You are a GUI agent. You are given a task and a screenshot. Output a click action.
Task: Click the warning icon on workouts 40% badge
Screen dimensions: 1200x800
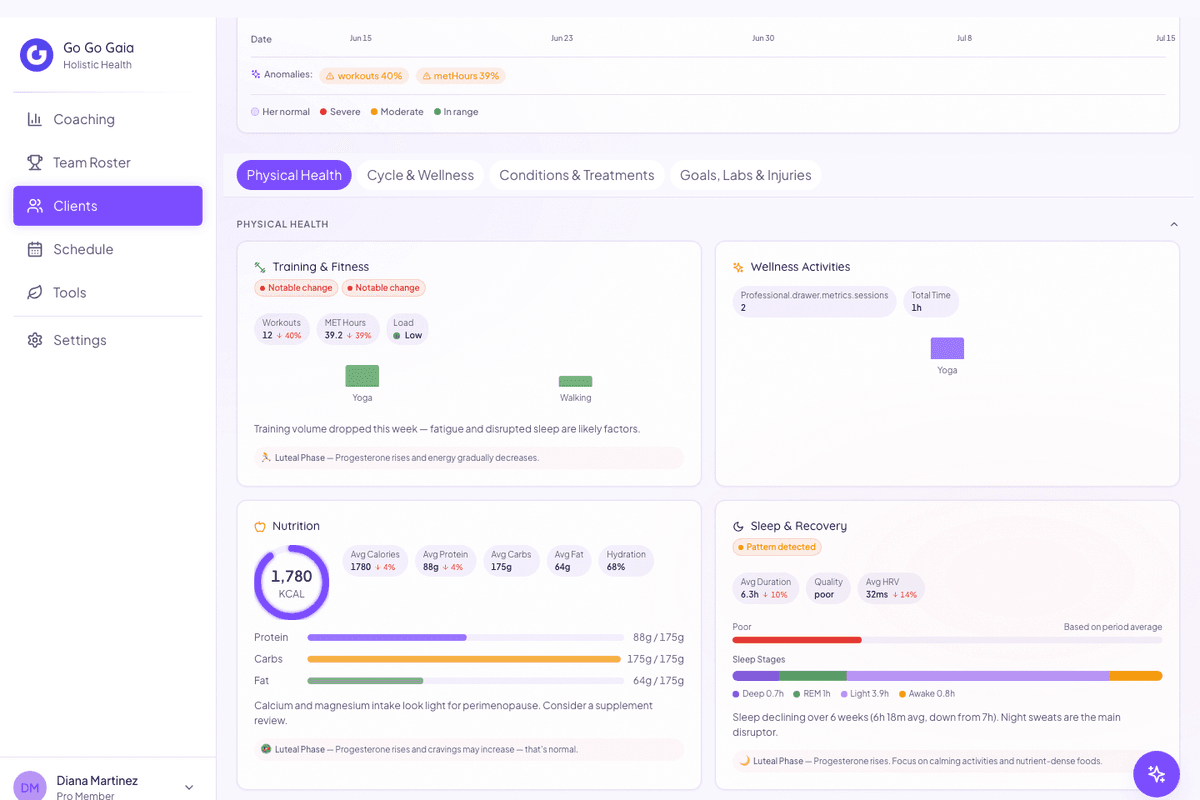(x=330, y=76)
